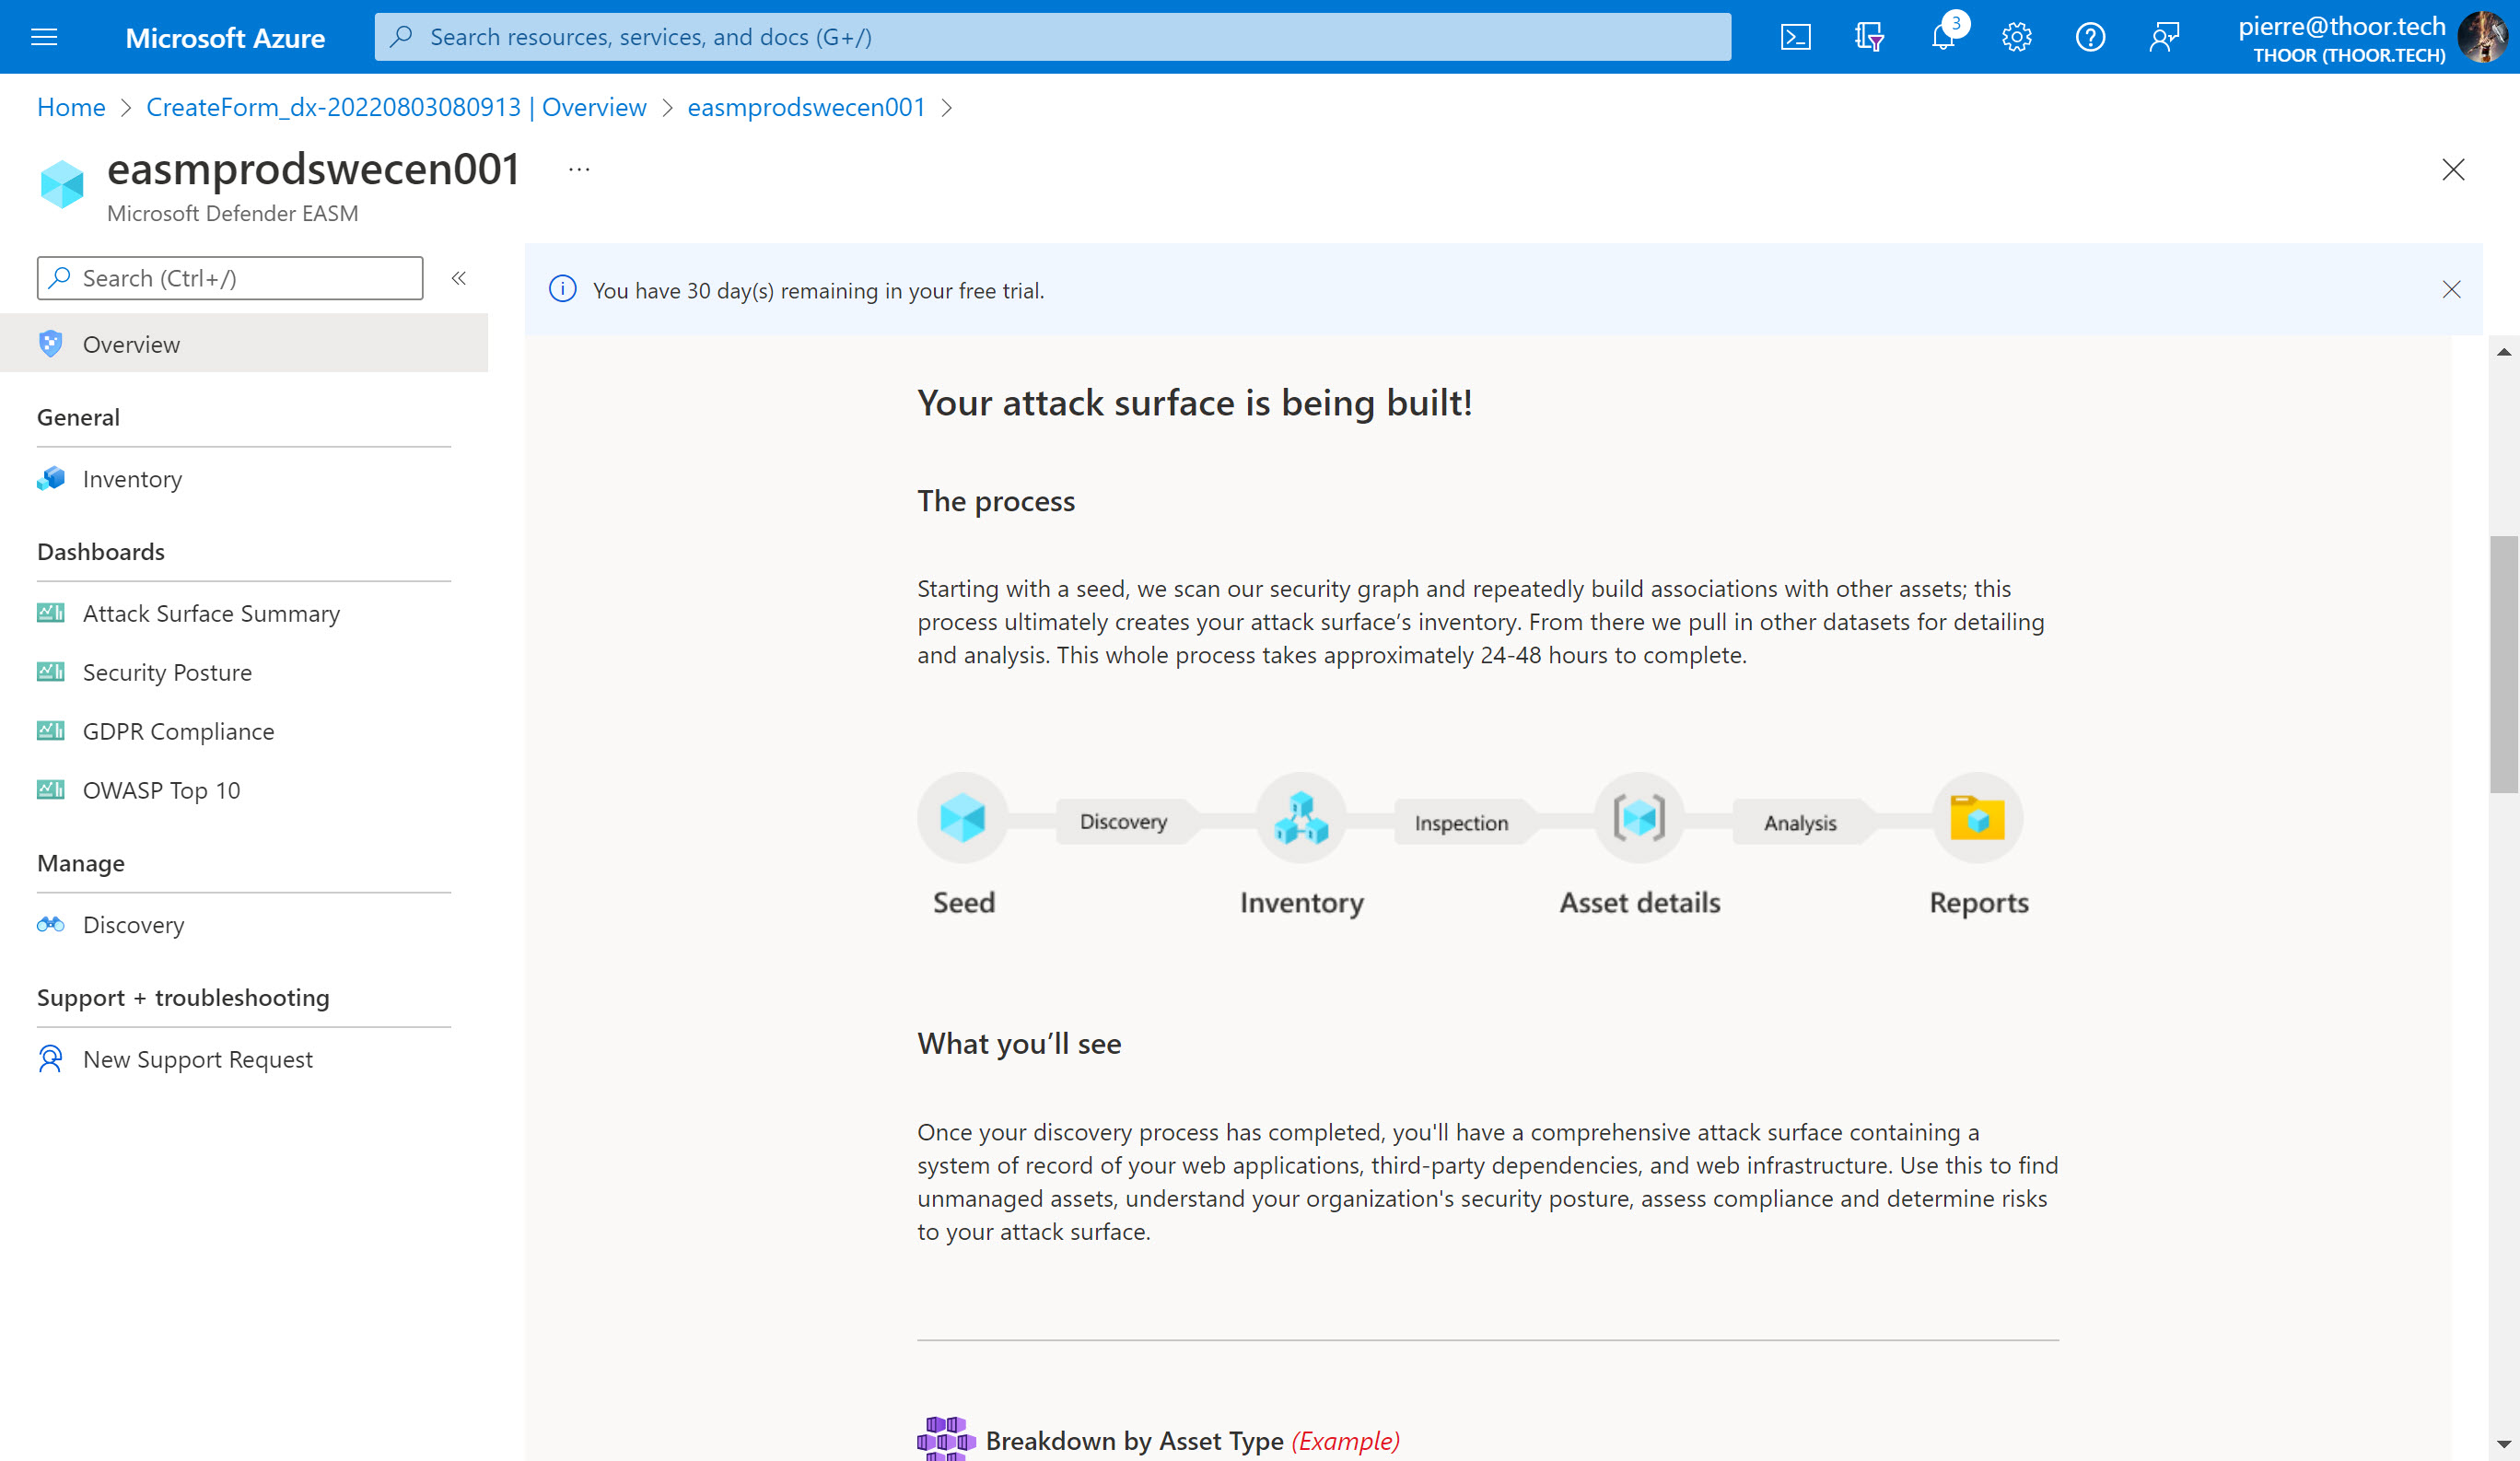Close the easmprodswecen001 resource blade
Image resolution: width=2520 pixels, height=1461 pixels.
[x=2453, y=170]
